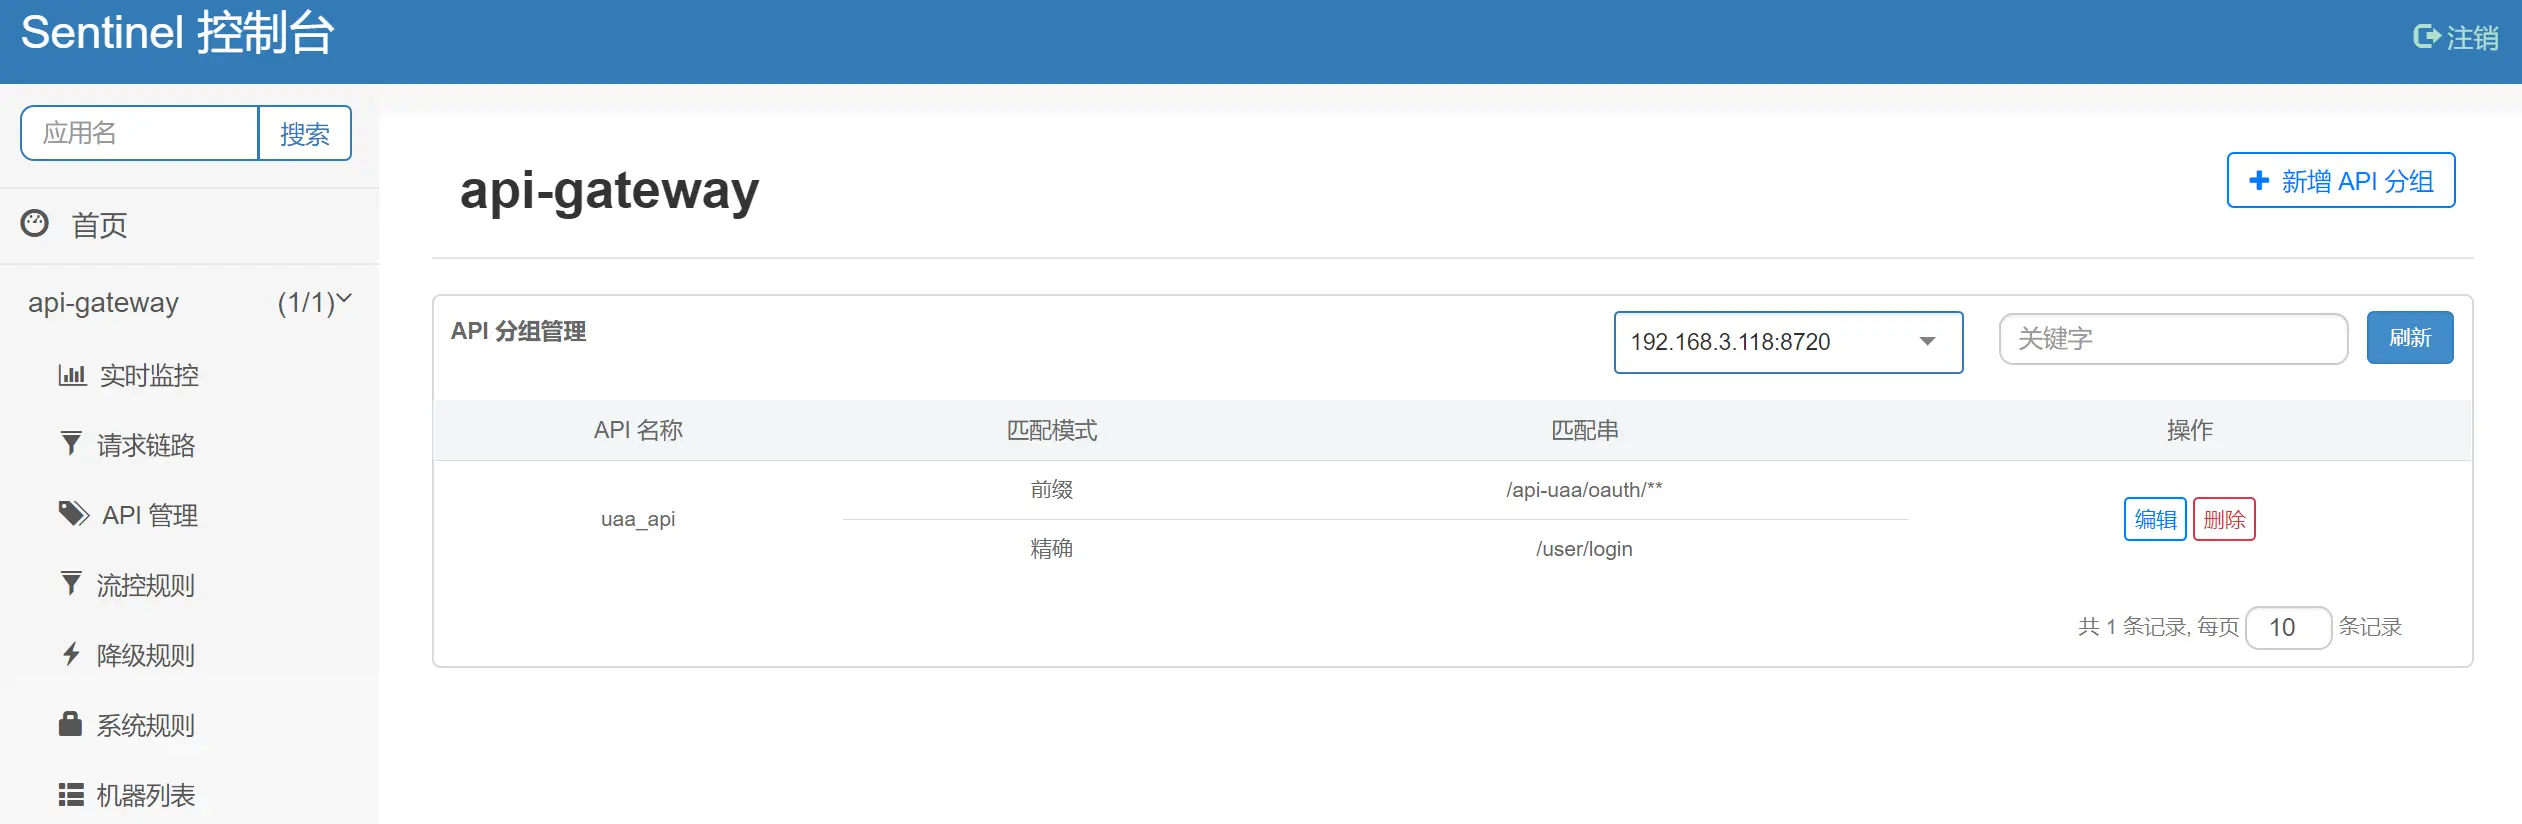Click the plus icon in 新增 API 分组
The image size is (2522, 824).
point(2259,180)
